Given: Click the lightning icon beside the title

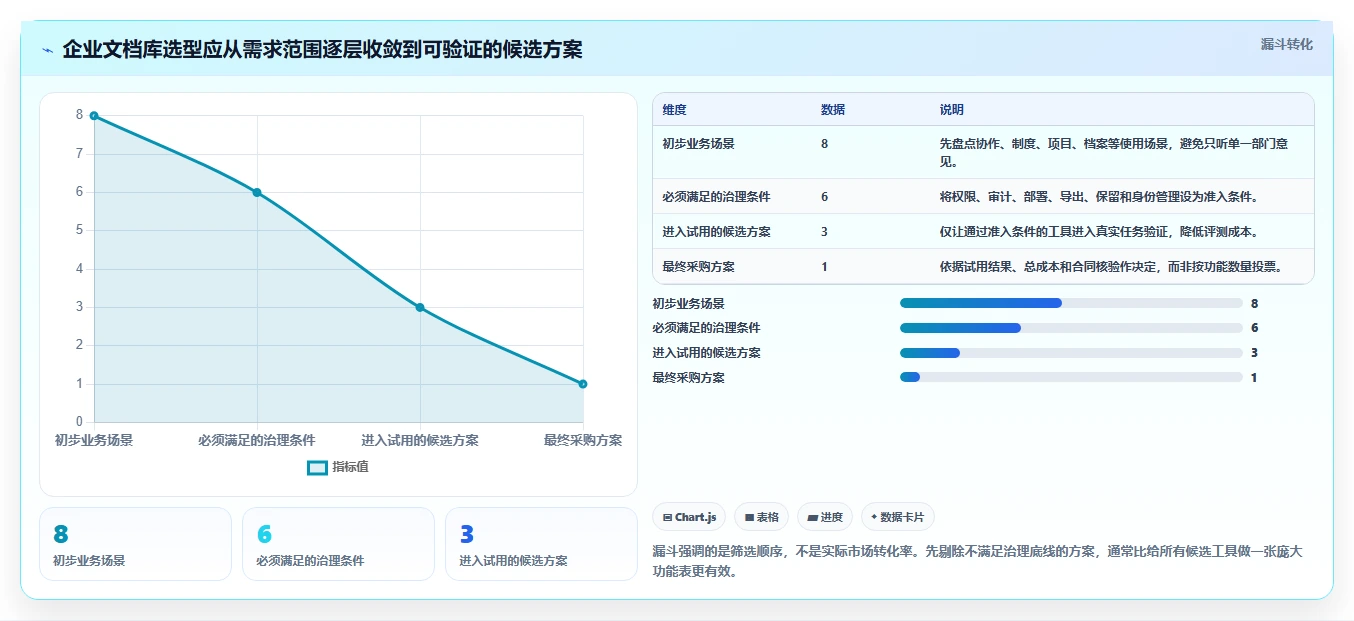Looking at the screenshot, I should tap(47, 50).
